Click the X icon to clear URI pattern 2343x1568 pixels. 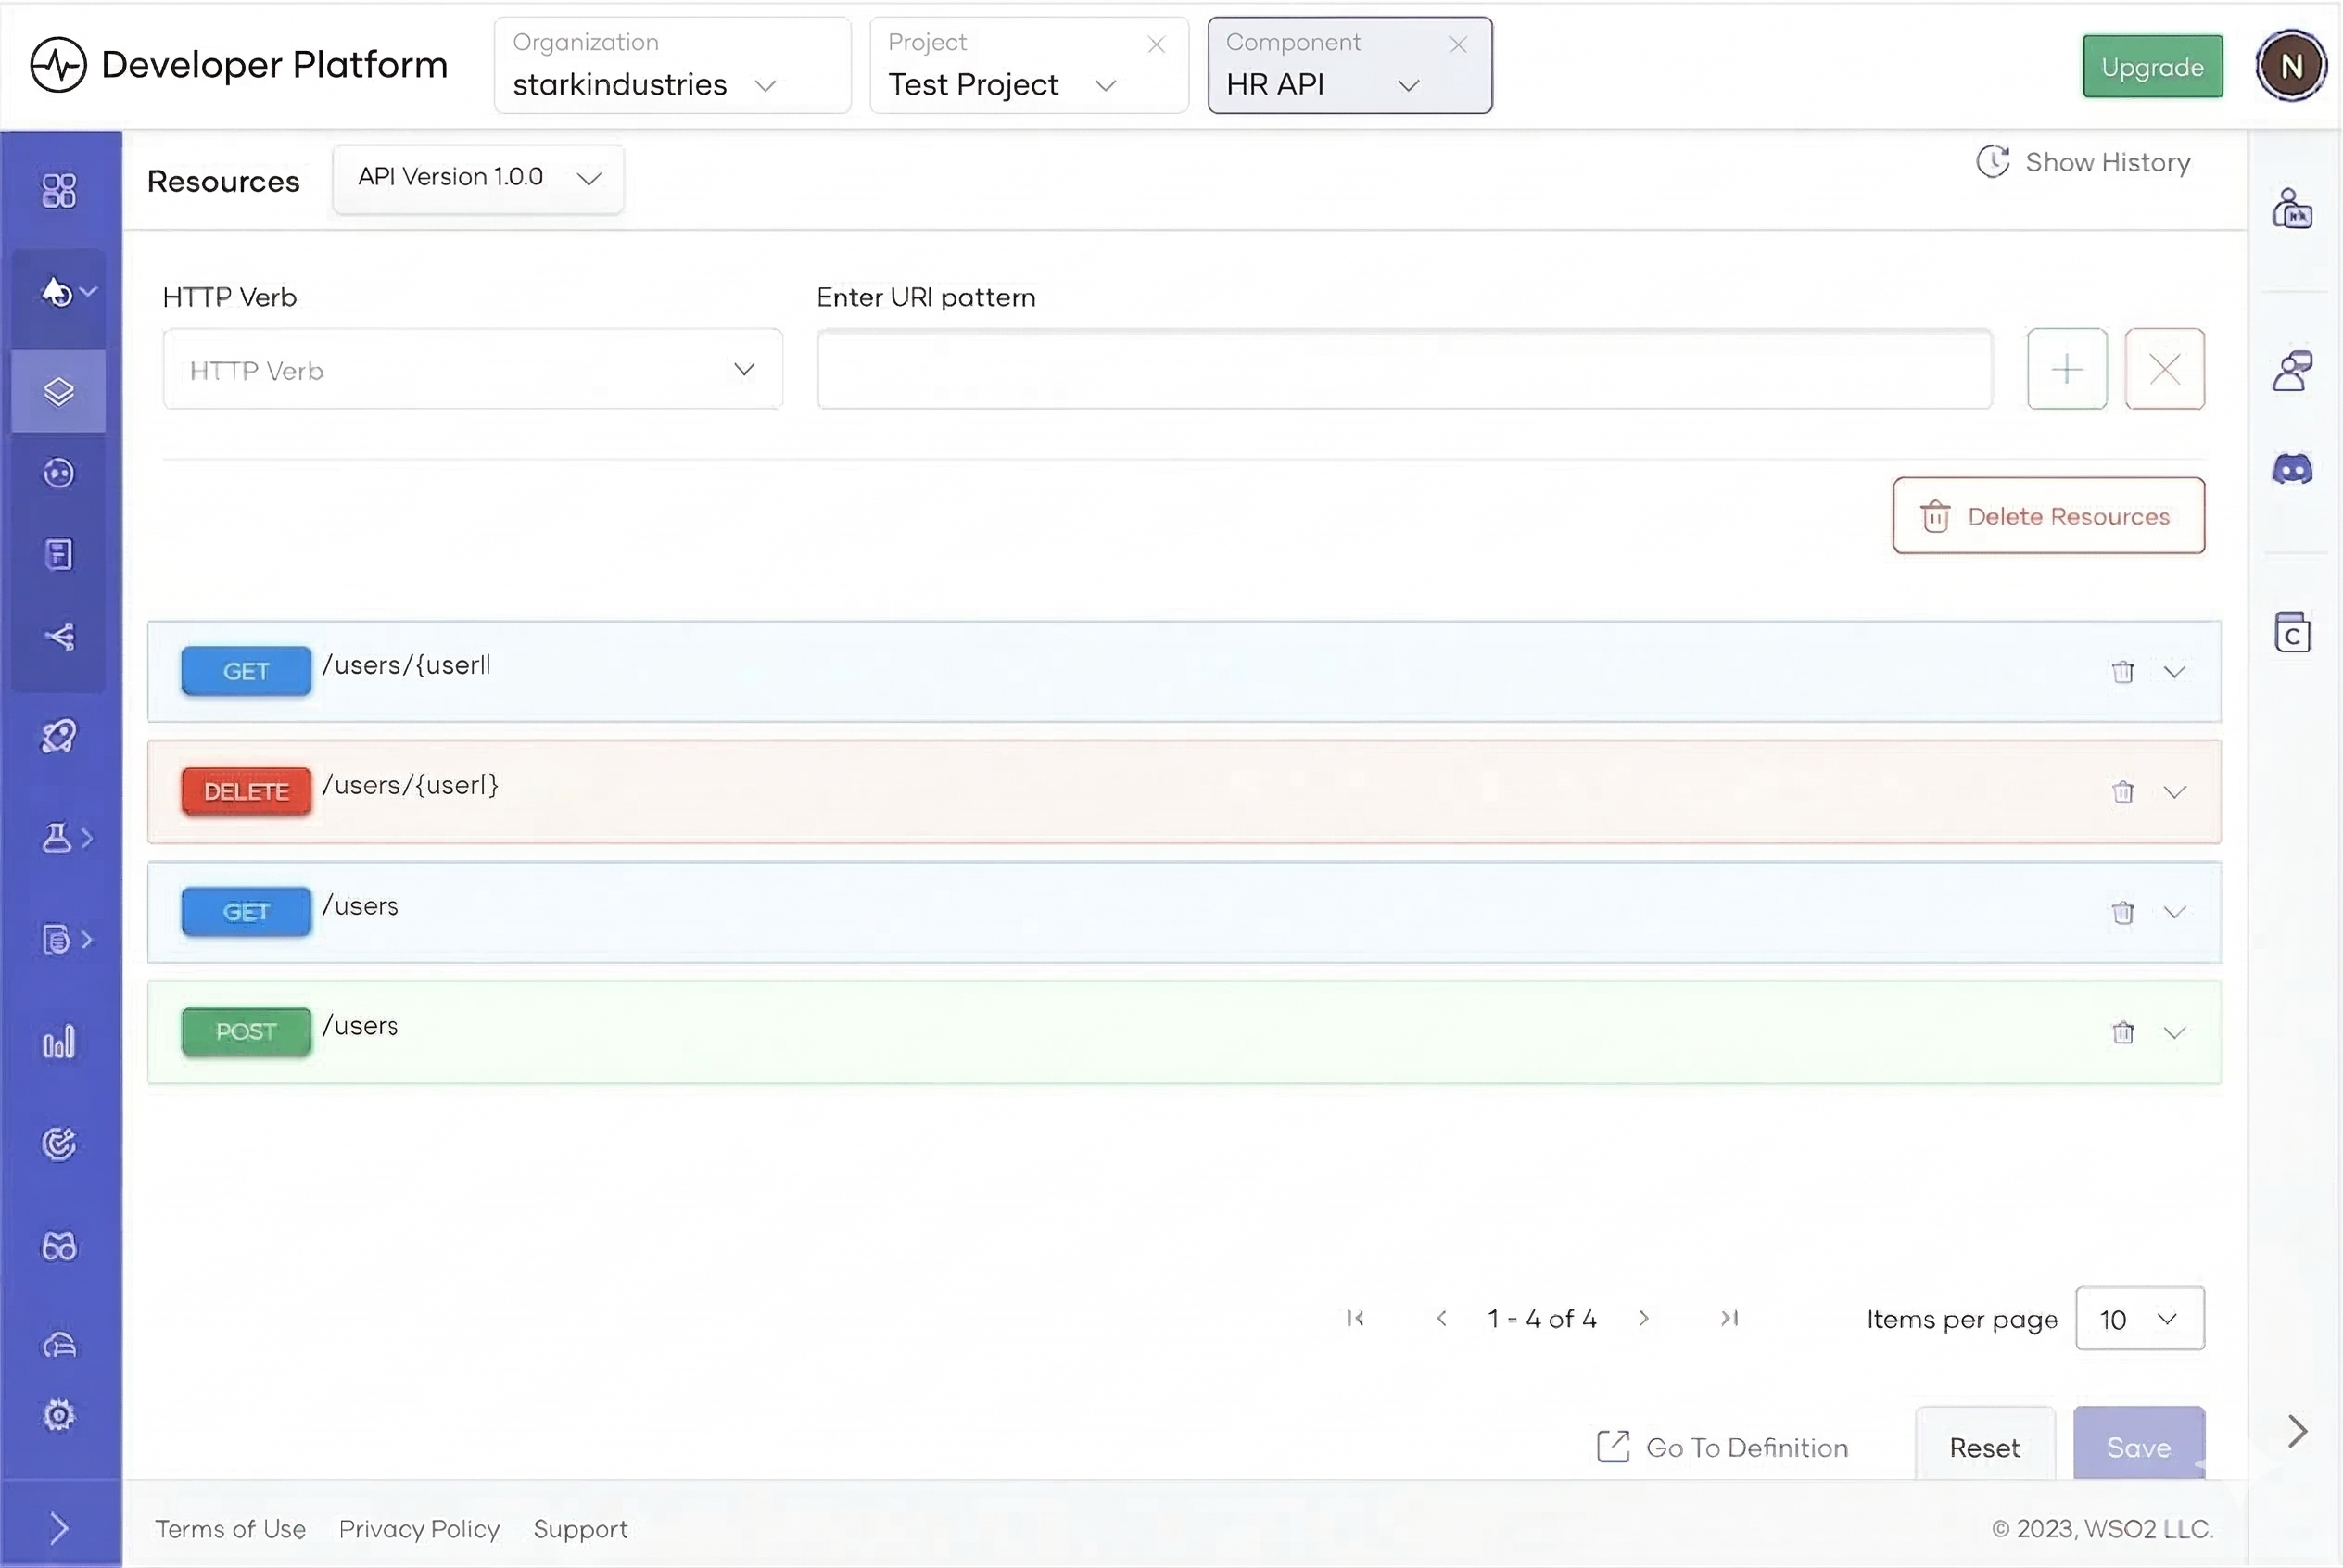tap(2164, 369)
